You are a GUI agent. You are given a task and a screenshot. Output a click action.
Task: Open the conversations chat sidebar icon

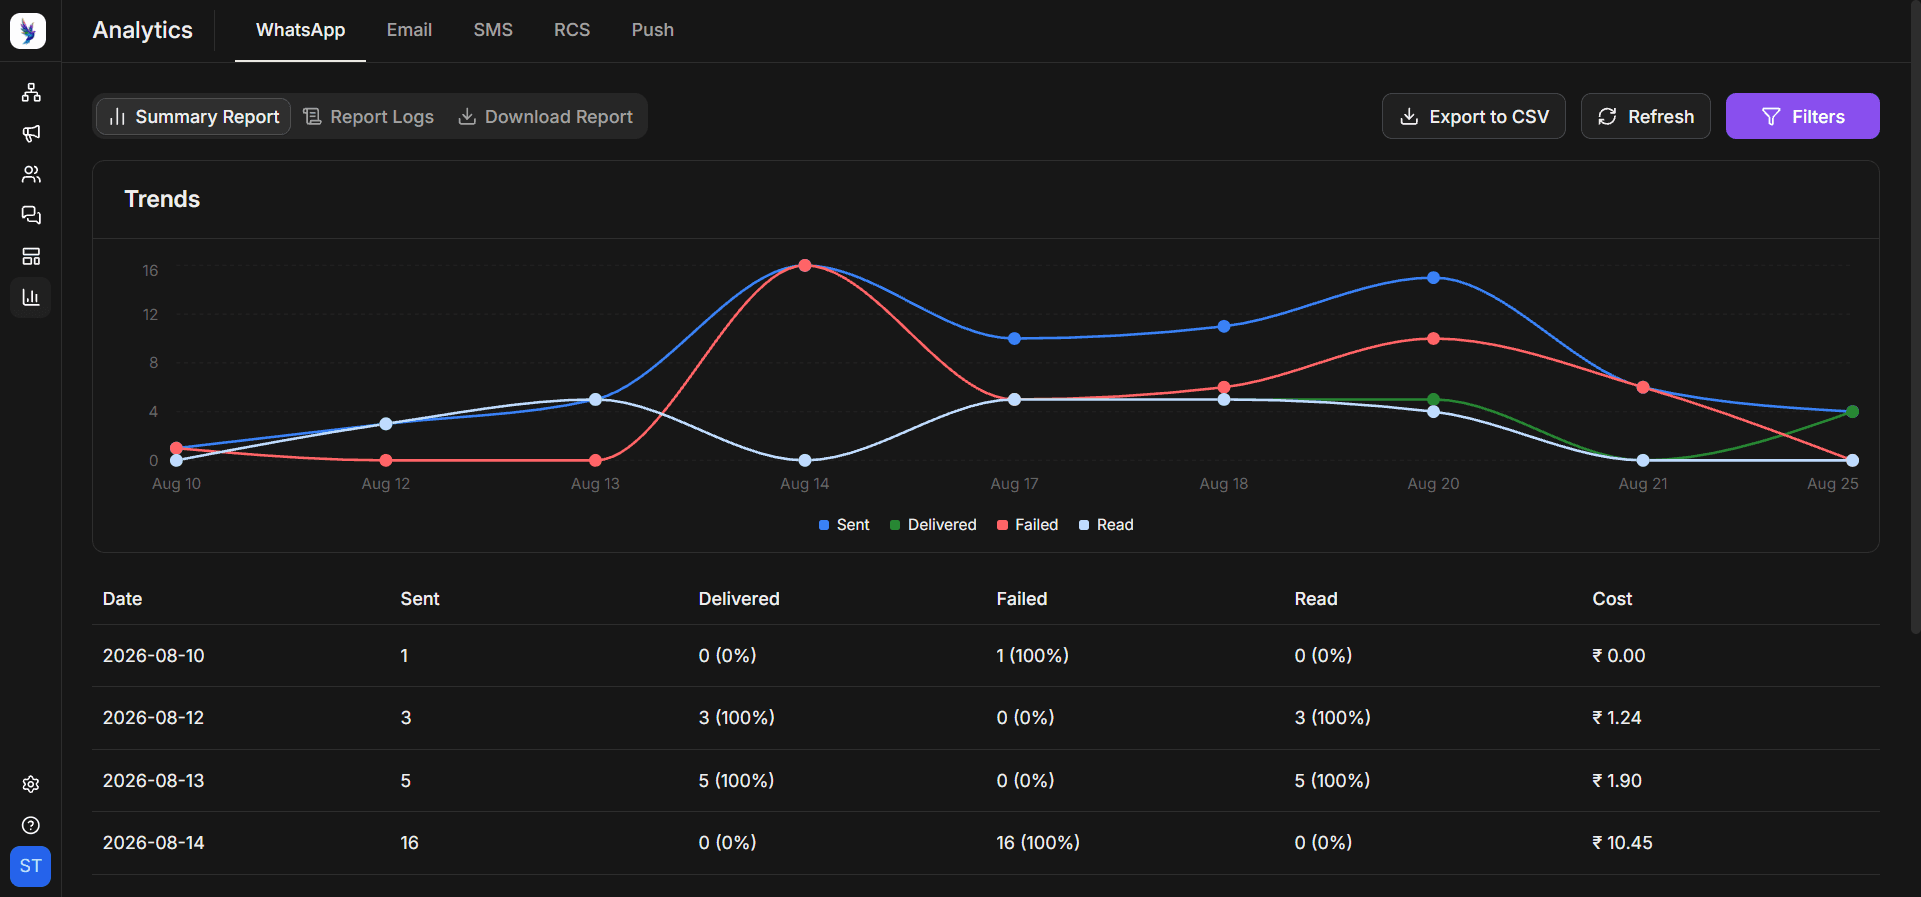31,216
